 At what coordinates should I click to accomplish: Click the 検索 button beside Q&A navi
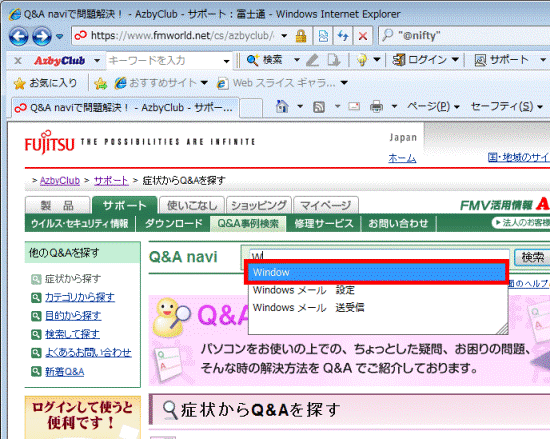[x=532, y=257]
